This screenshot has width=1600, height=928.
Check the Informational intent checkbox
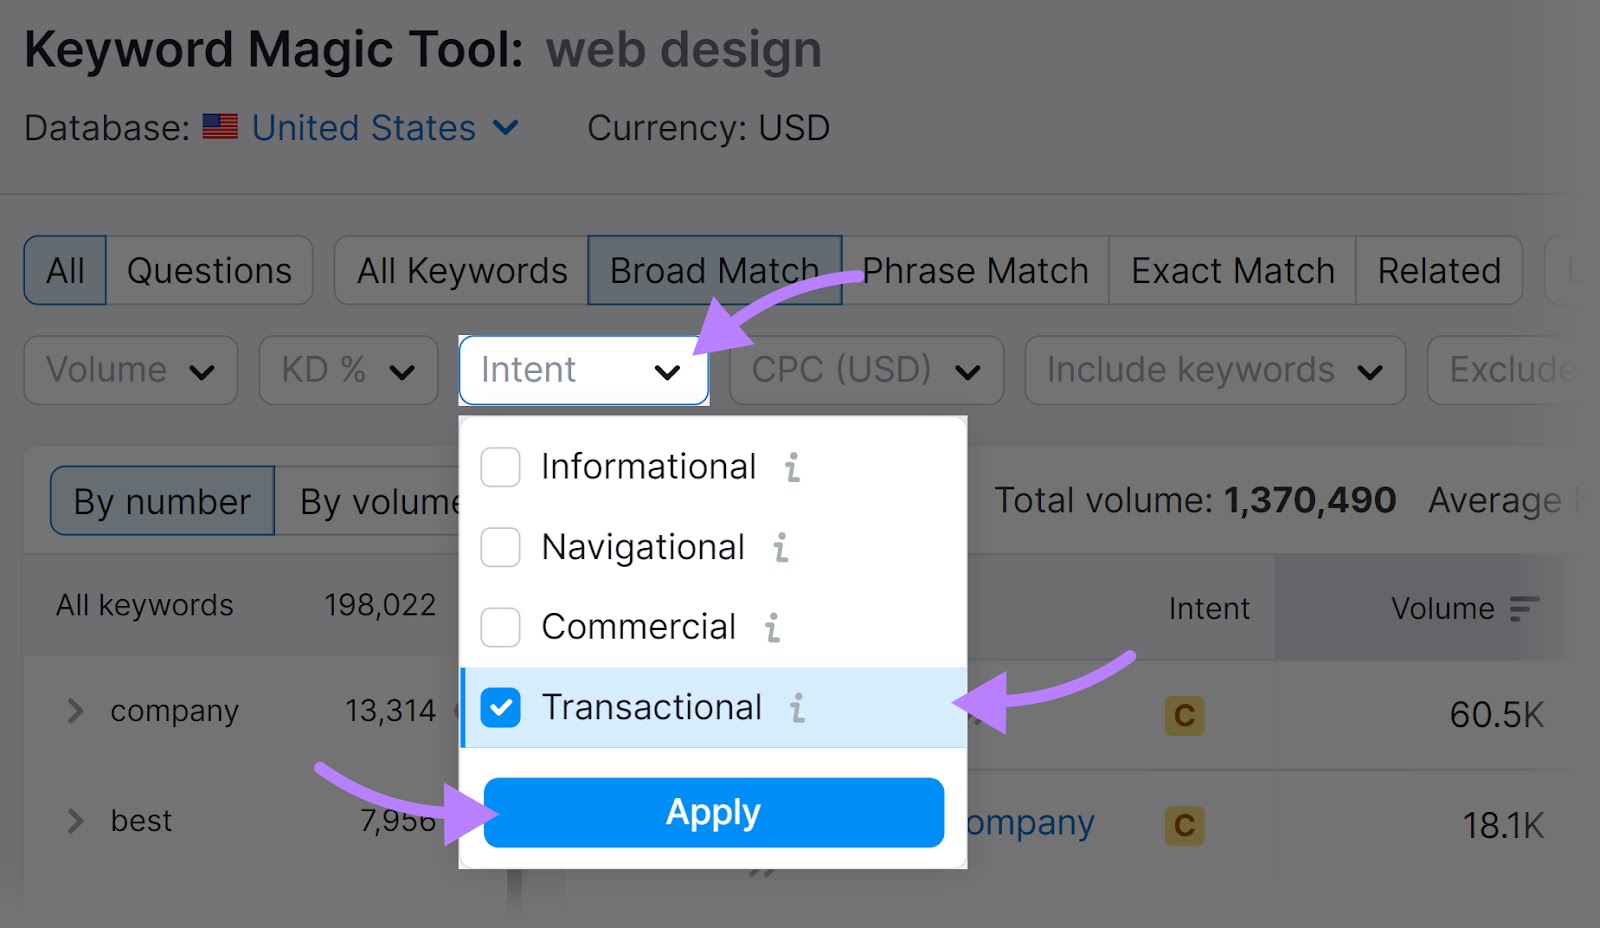(500, 466)
